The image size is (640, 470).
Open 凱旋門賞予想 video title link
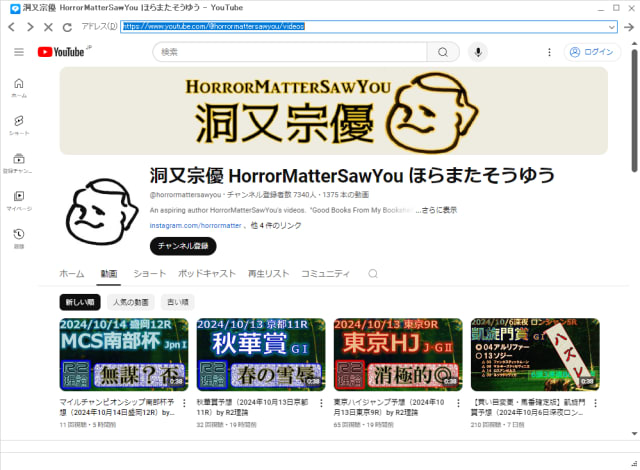[x=528, y=407]
